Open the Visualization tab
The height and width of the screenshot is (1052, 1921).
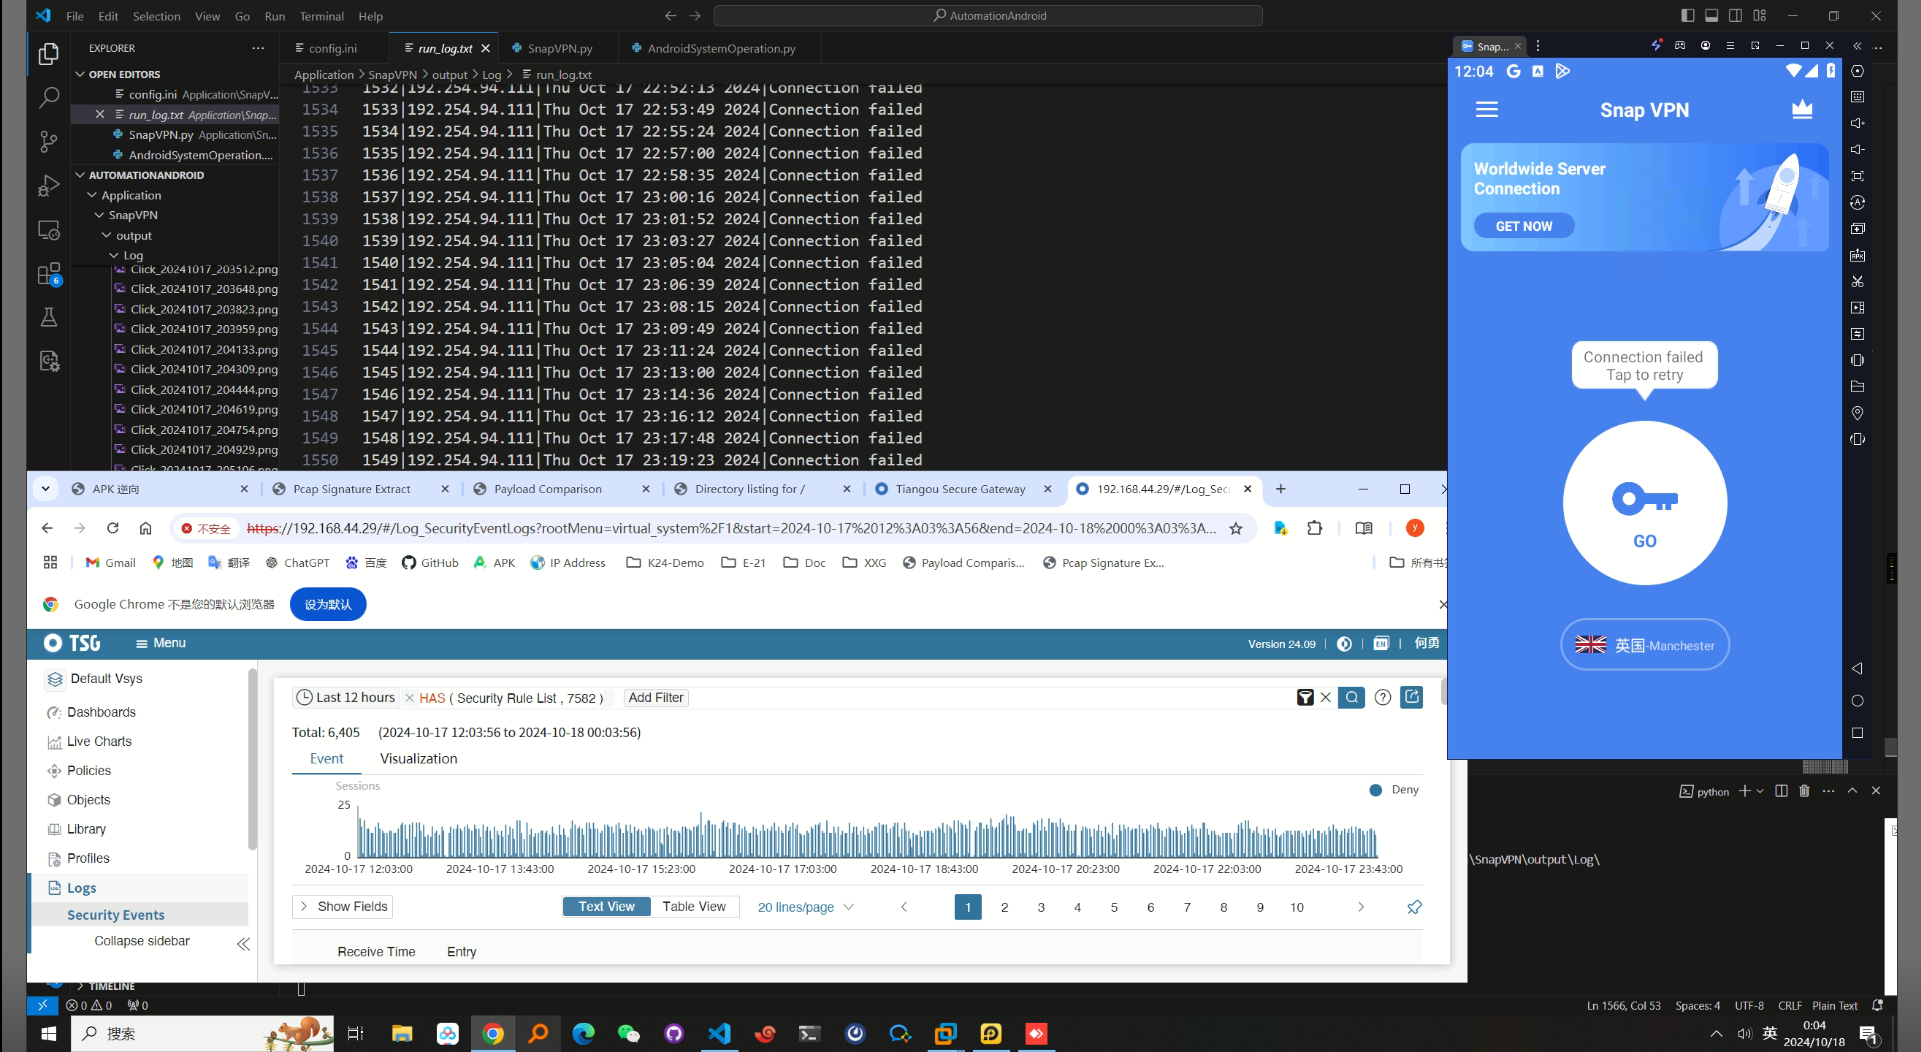[418, 759]
